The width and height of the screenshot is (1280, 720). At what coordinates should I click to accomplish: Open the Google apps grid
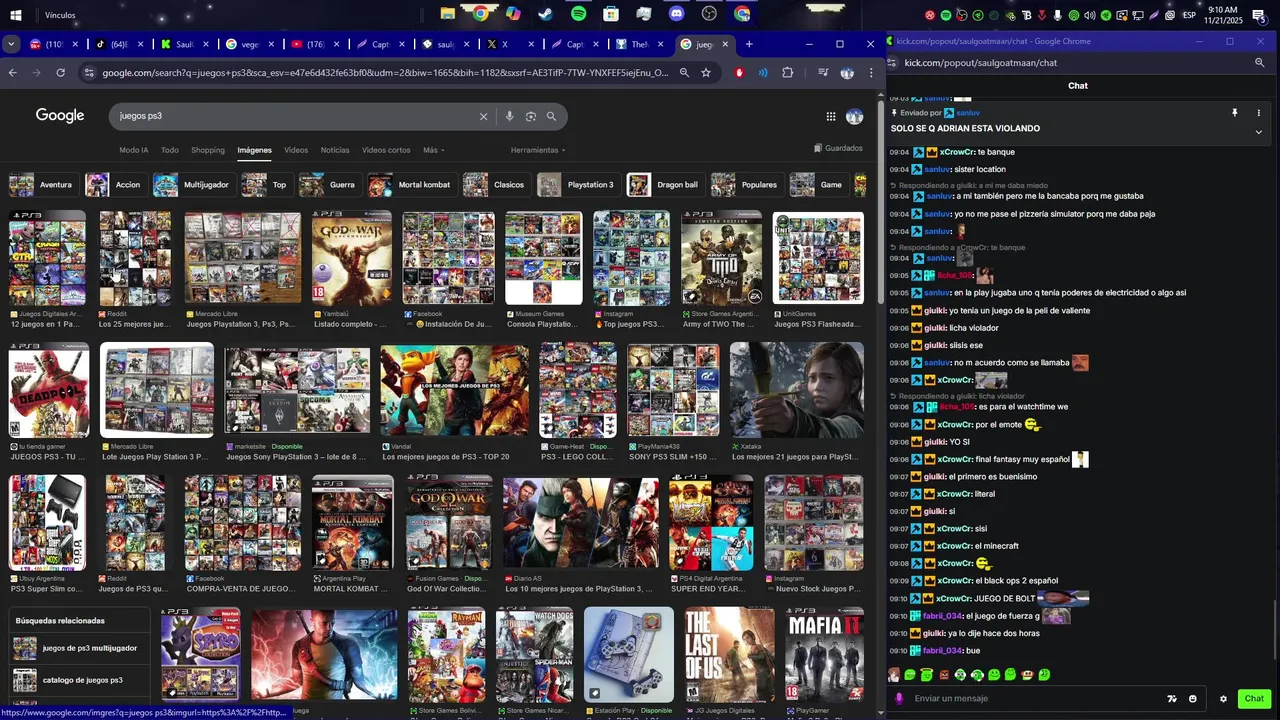click(831, 116)
